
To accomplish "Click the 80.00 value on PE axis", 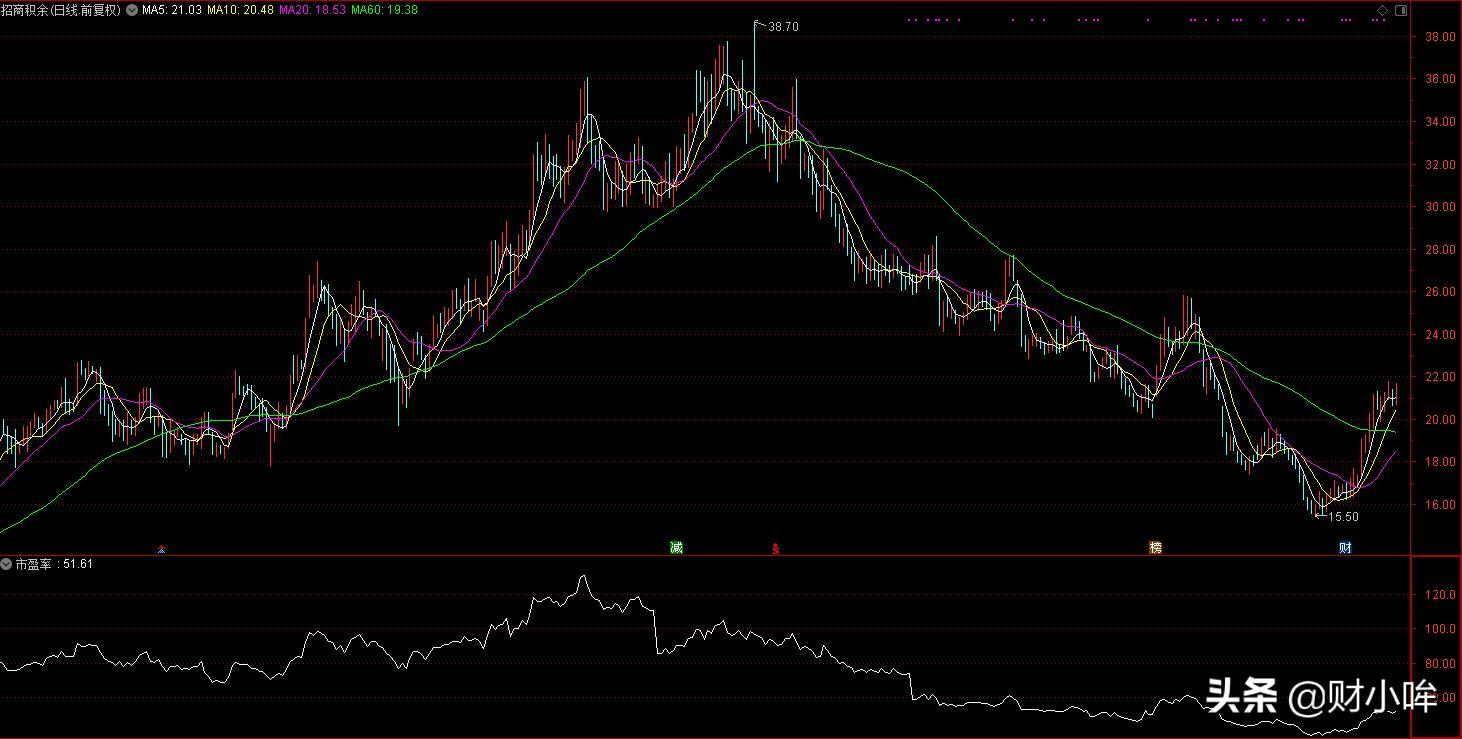I will coord(1441,664).
